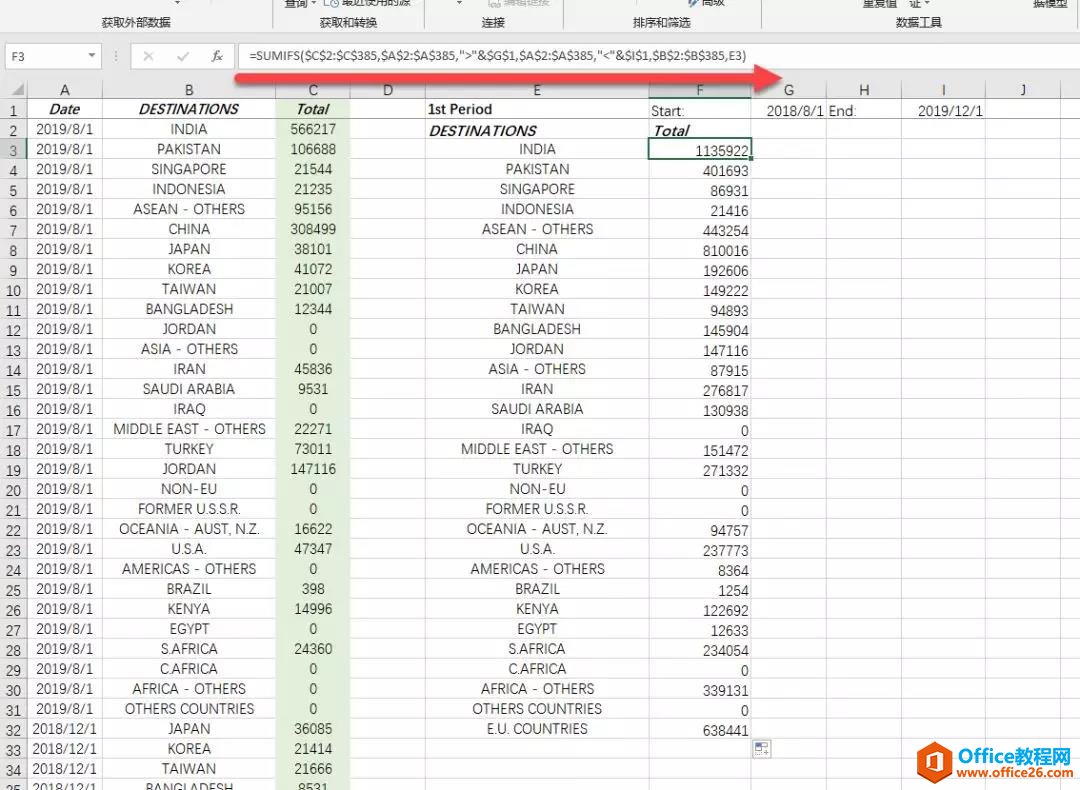Click the insert function fx icon
Viewport: 1080px width, 790px height.
coord(217,56)
